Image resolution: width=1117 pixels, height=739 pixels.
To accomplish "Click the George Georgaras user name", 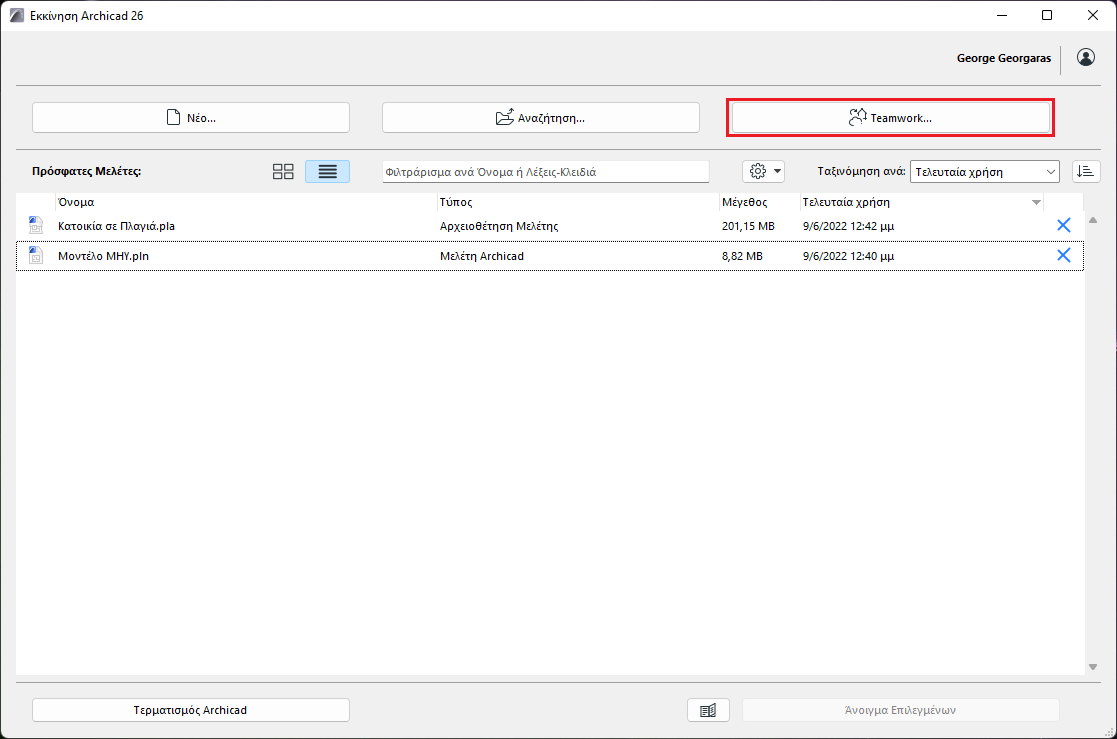I will [x=1004, y=58].
